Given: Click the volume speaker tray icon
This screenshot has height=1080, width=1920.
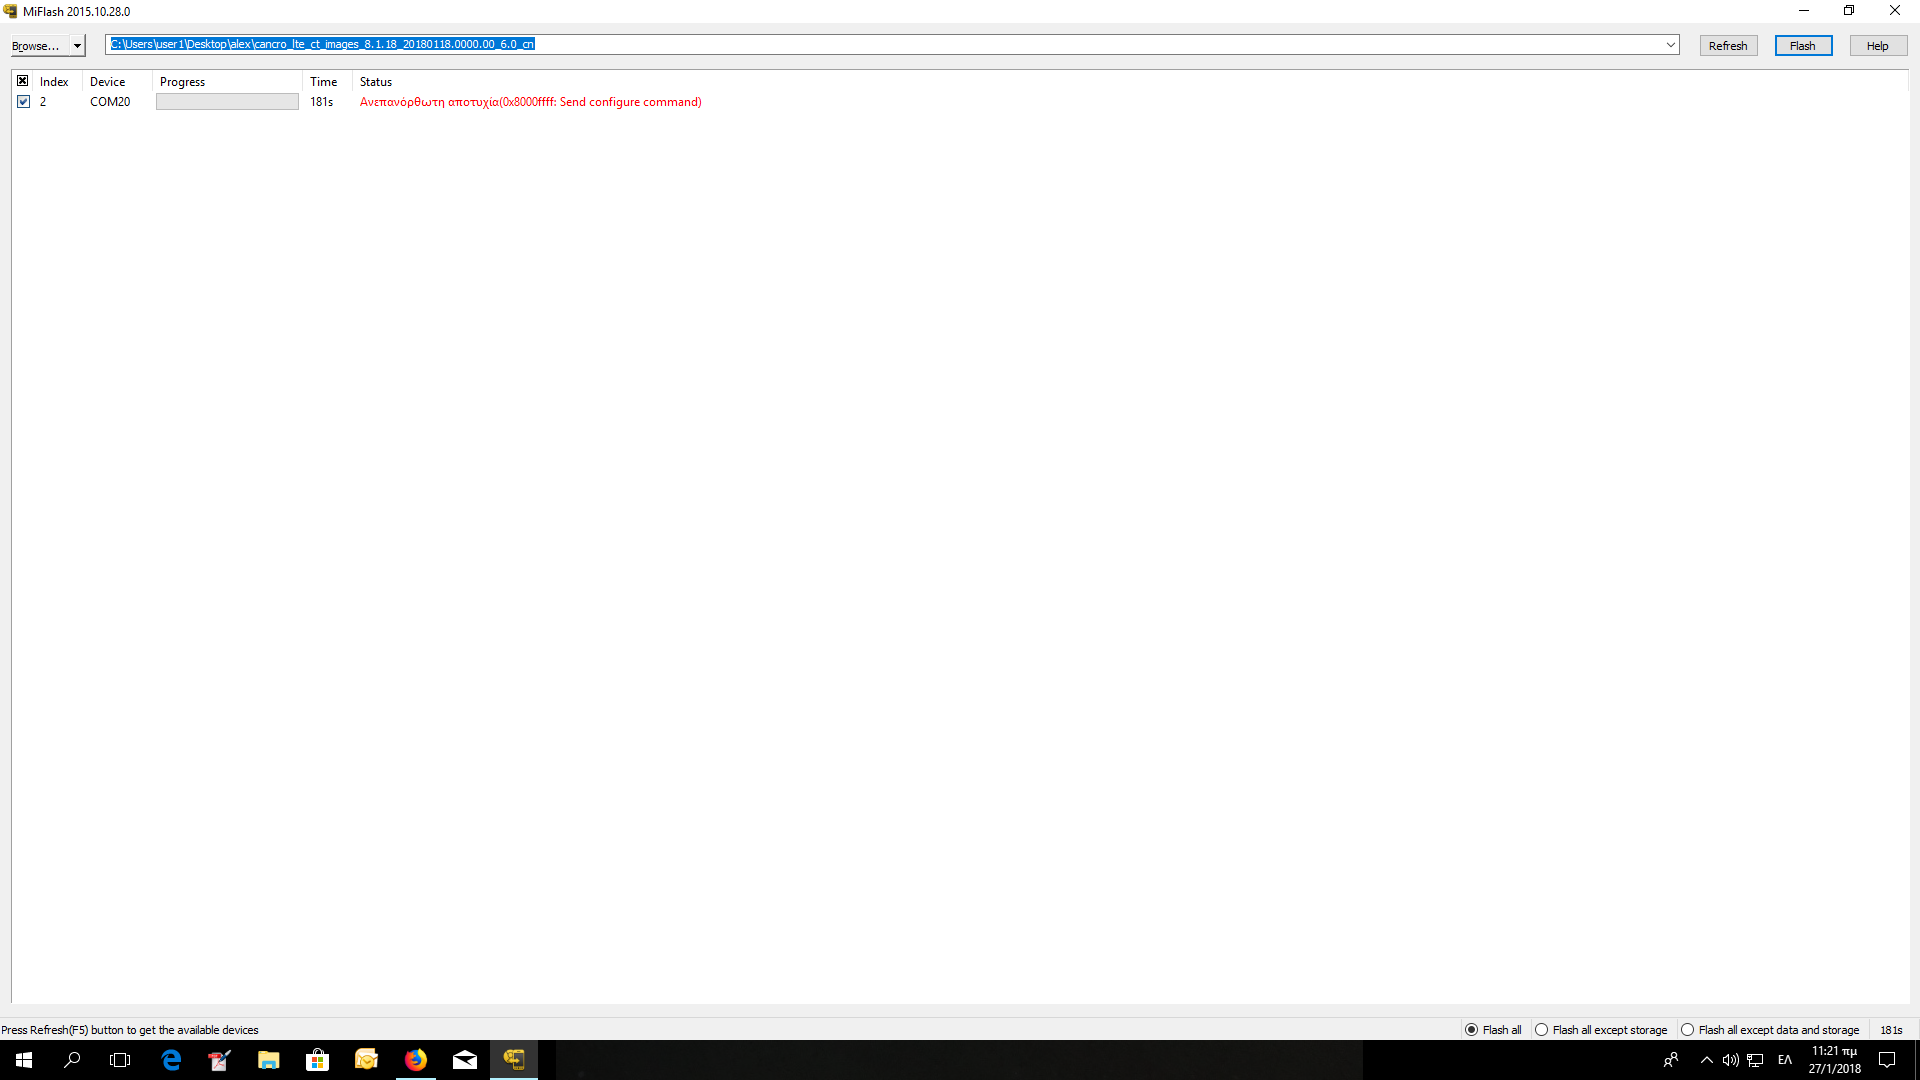Looking at the screenshot, I should pyautogui.click(x=1730, y=1060).
